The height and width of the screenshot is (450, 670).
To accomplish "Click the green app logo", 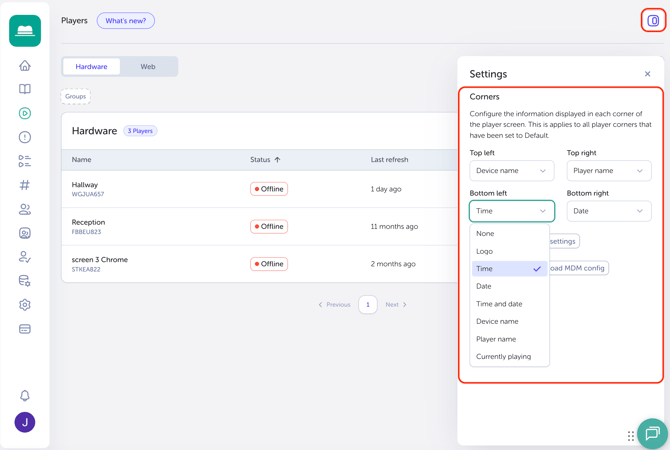I will [25, 31].
